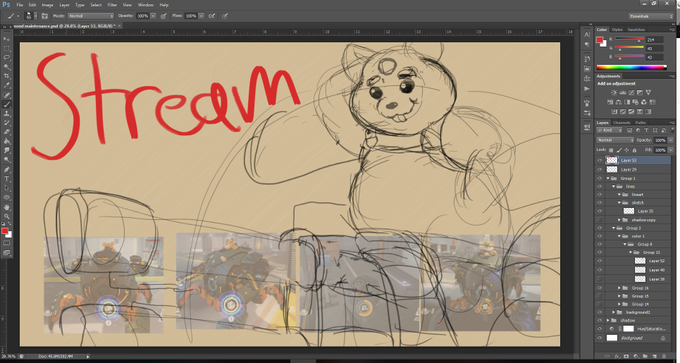
Task: Select the Brush tool in the toolbox
Action: coord(7,104)
